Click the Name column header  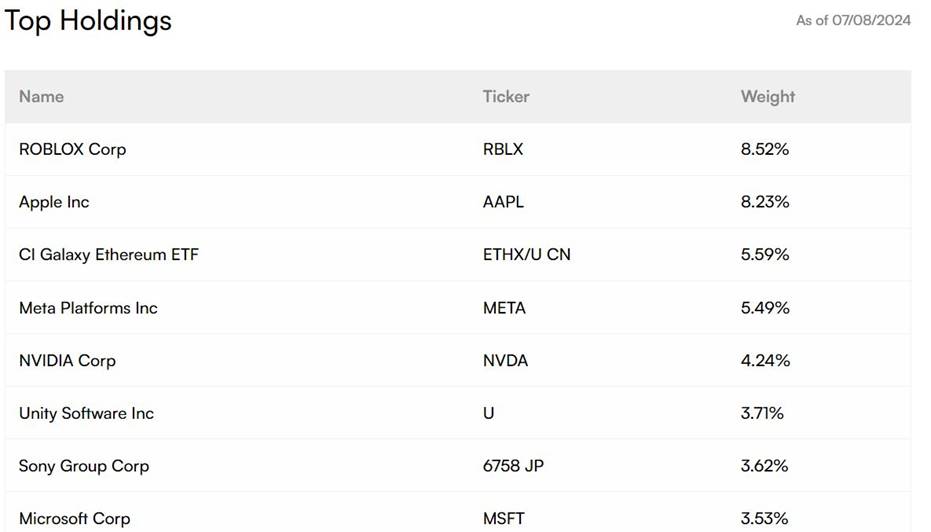[41, 96]
